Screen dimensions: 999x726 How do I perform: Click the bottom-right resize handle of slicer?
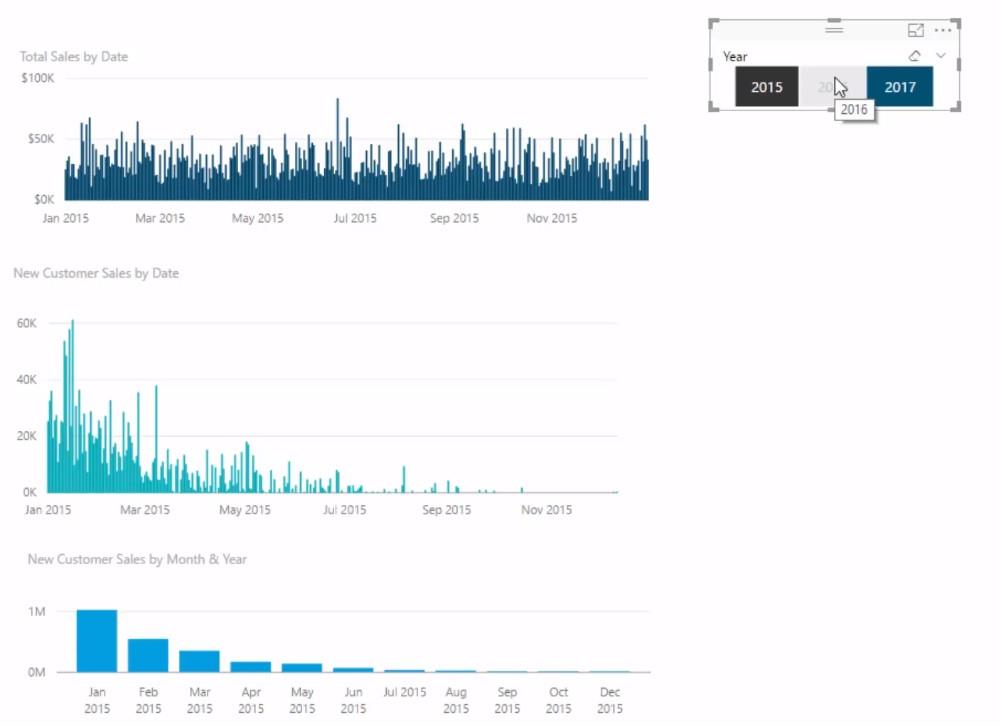click(956, 108)
